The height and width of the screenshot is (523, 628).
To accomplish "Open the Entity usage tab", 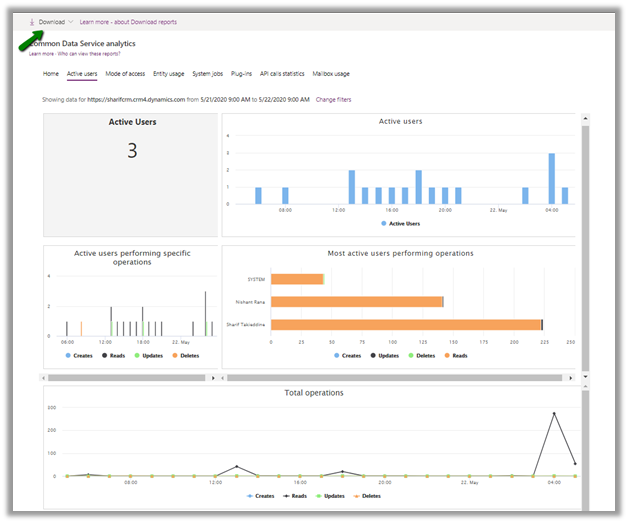I will 168,74.
